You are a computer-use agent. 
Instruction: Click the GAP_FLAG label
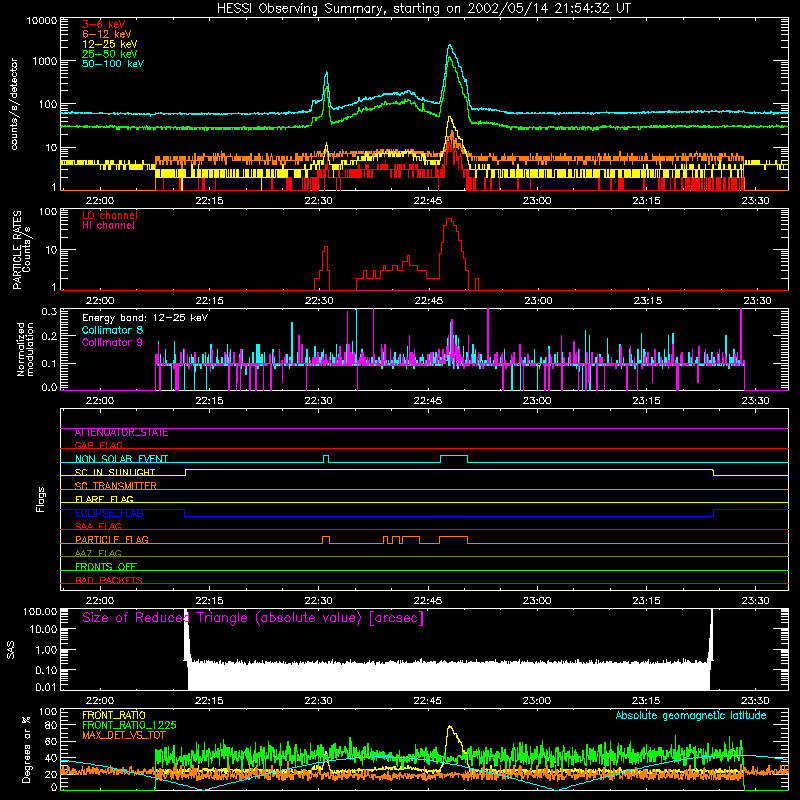click(x=98, y=445)
